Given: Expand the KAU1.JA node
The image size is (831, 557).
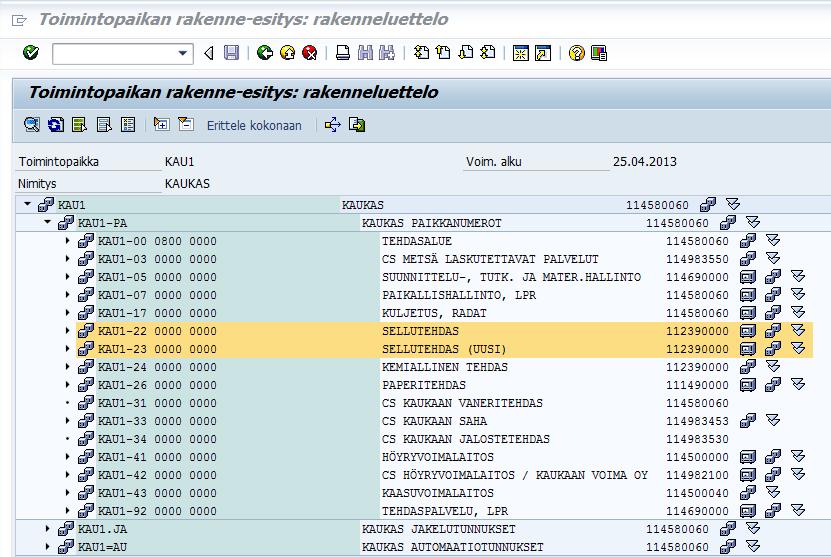Looking at the screenshot, I should (x=47, y=529).
